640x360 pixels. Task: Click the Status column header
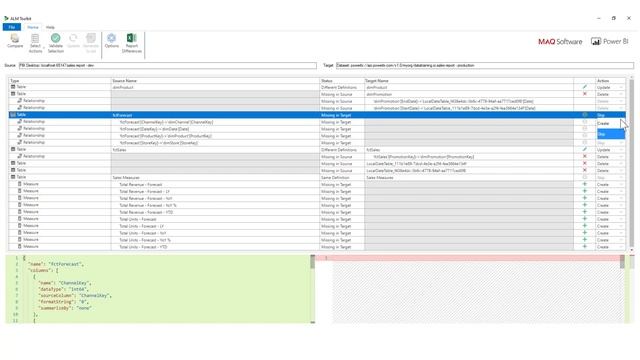[342, 81]
